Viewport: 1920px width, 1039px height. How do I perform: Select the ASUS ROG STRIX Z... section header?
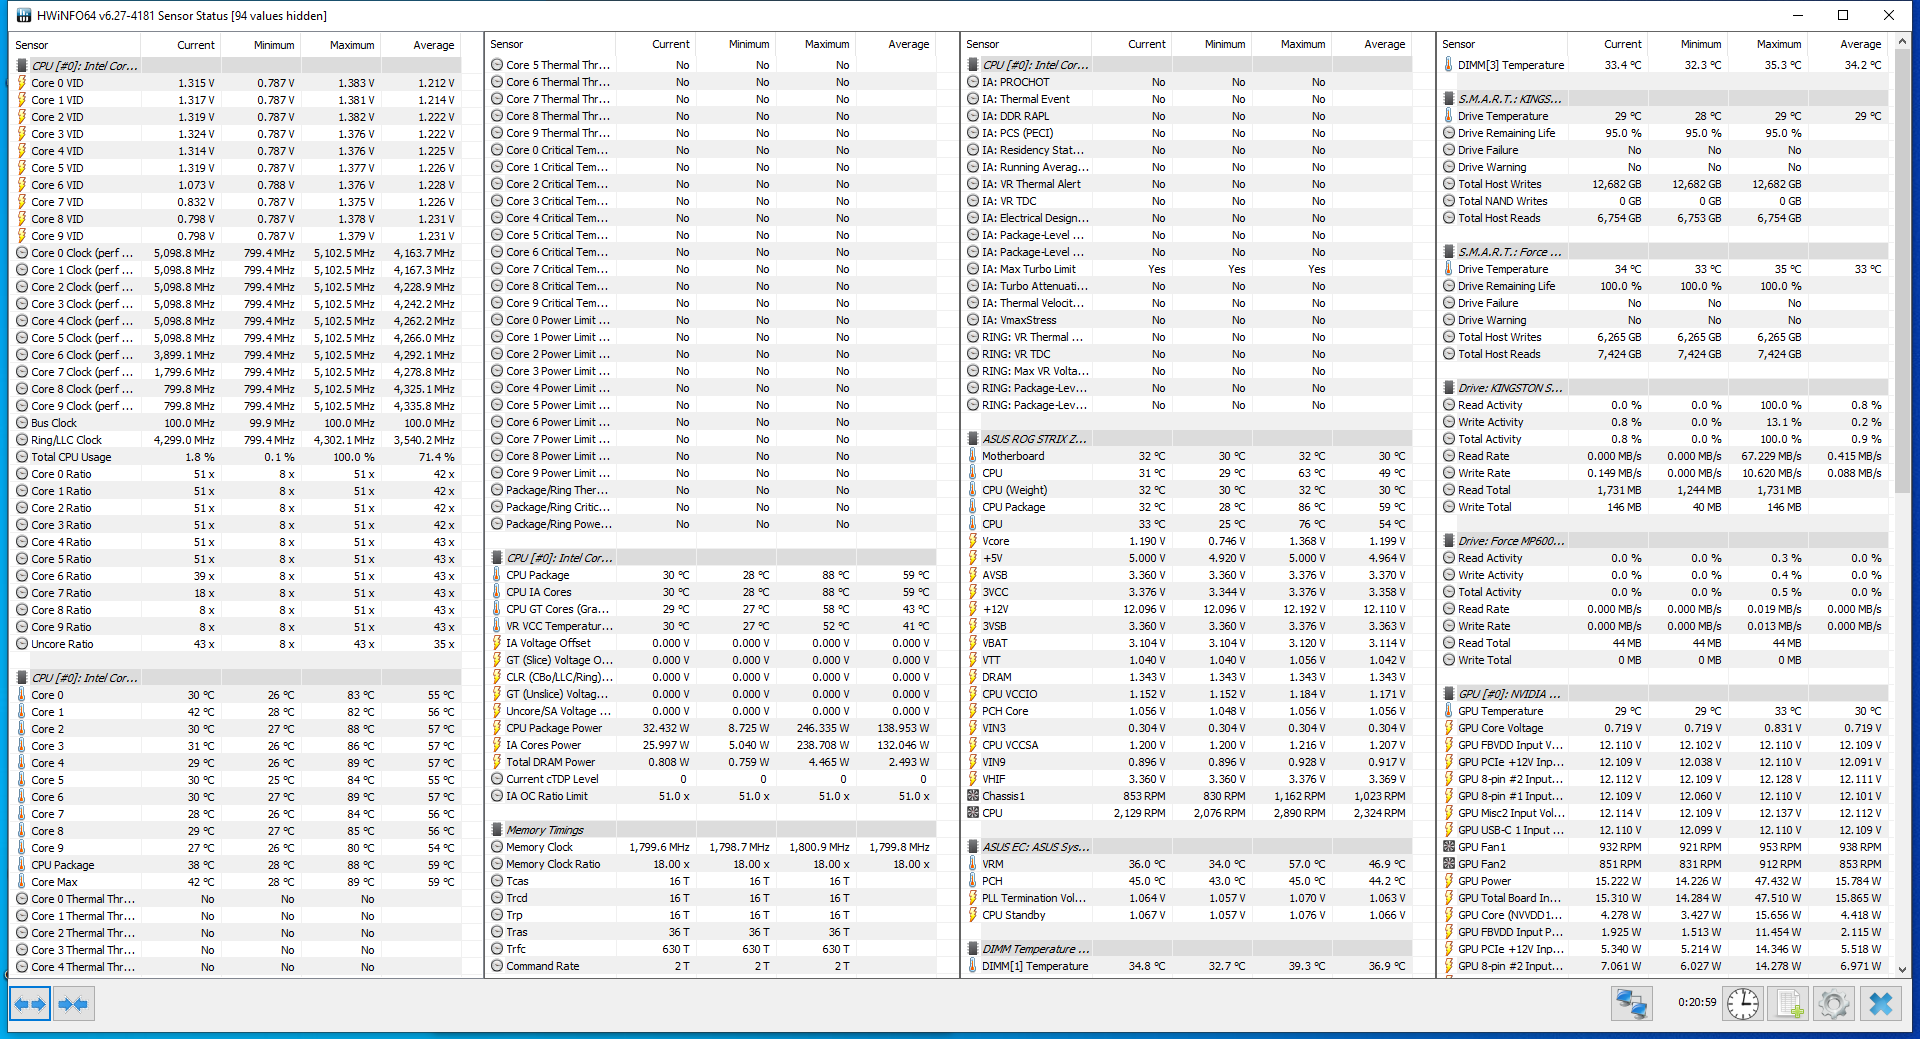point(1188,439)
